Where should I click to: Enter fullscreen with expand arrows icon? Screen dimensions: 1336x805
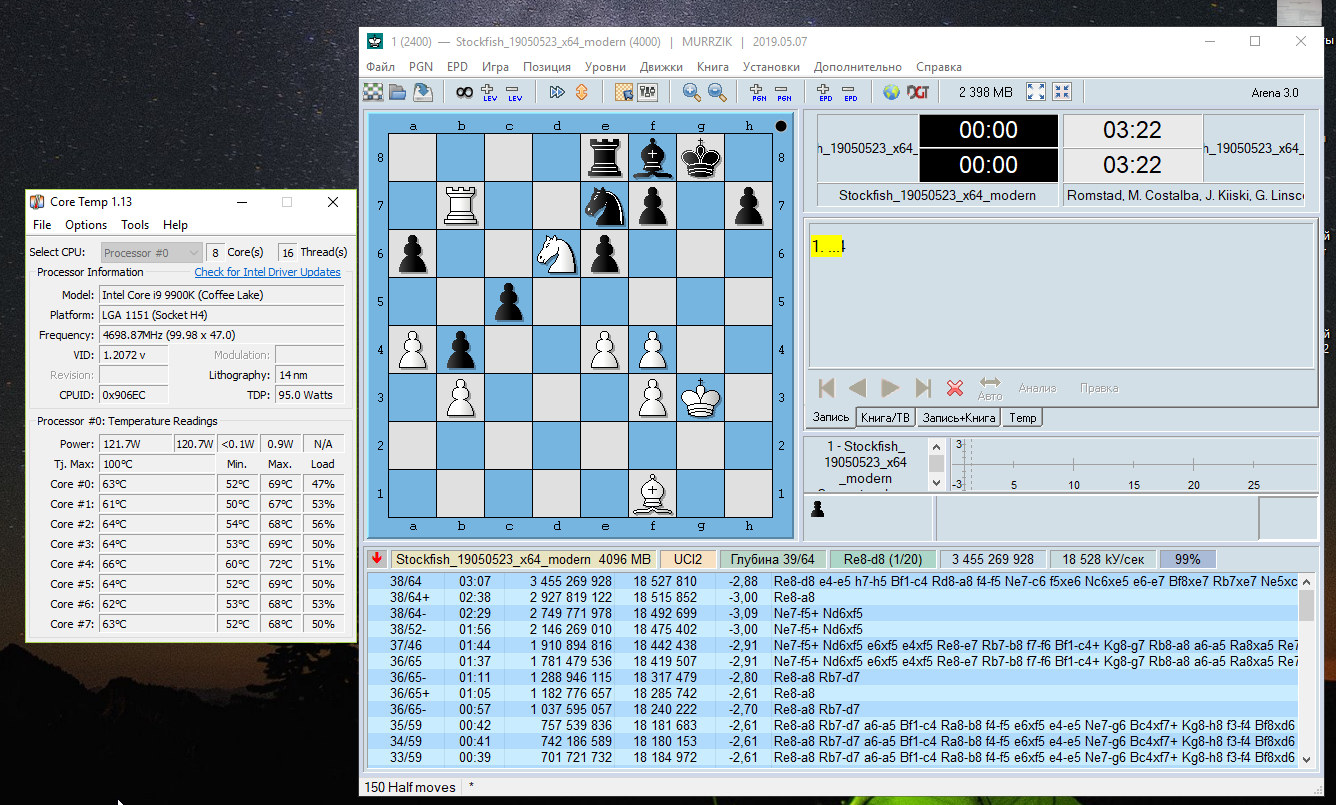[x=1036, y=92]
